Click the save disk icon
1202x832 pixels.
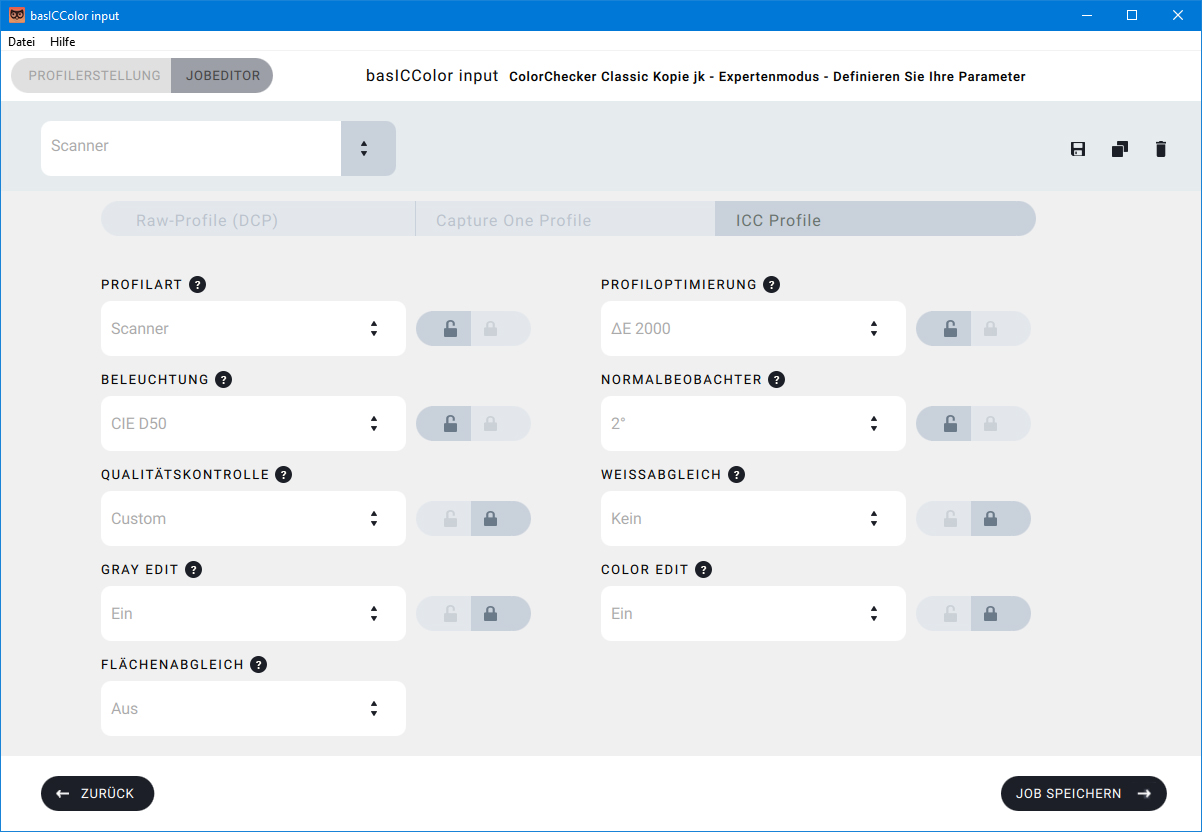point(1078,149)
